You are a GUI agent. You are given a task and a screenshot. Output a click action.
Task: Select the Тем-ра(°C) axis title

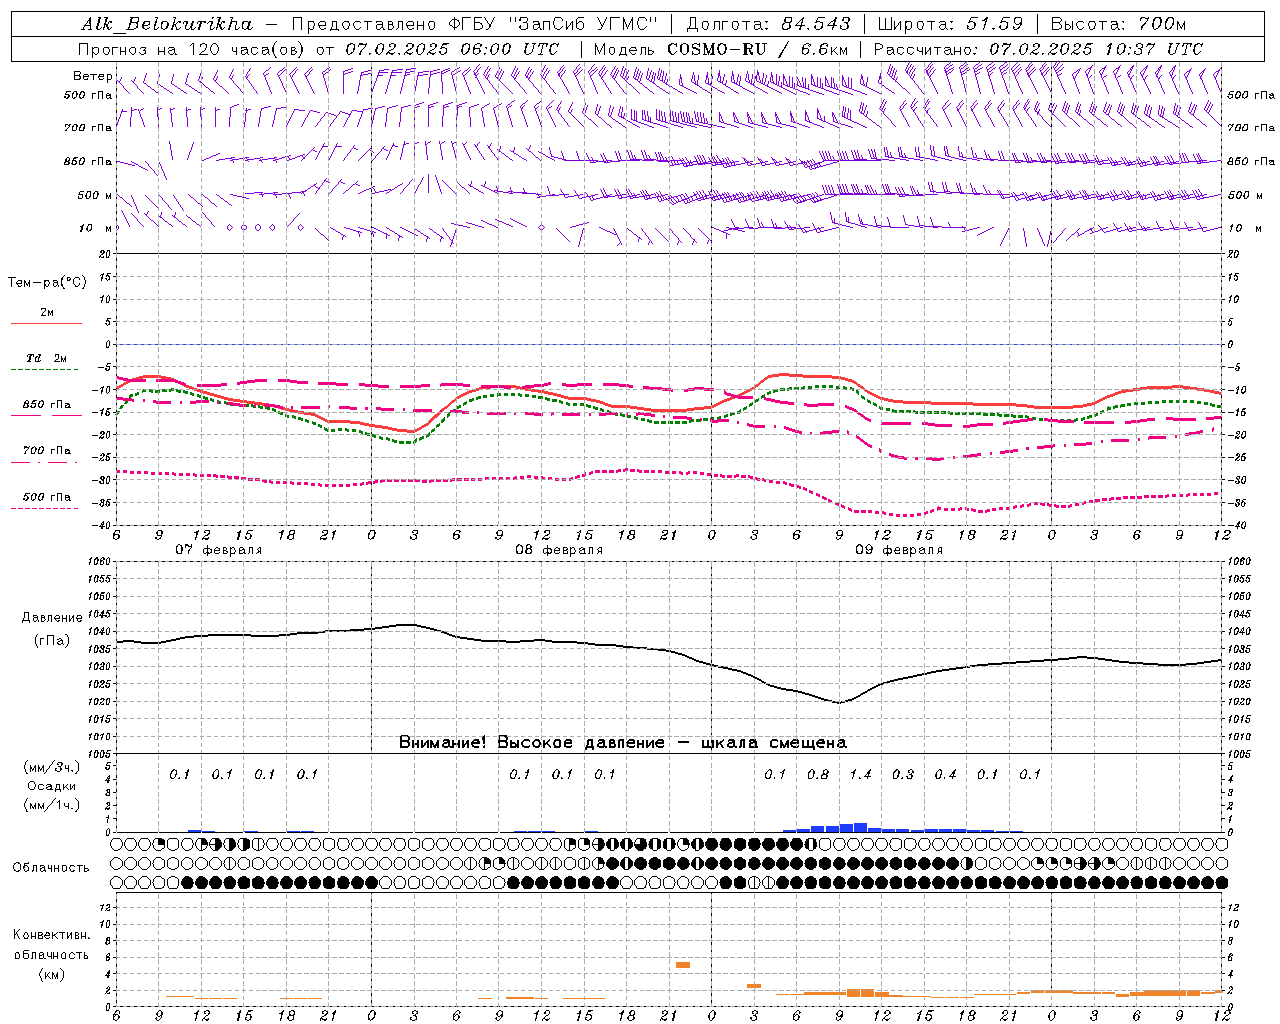click(47, 283)
